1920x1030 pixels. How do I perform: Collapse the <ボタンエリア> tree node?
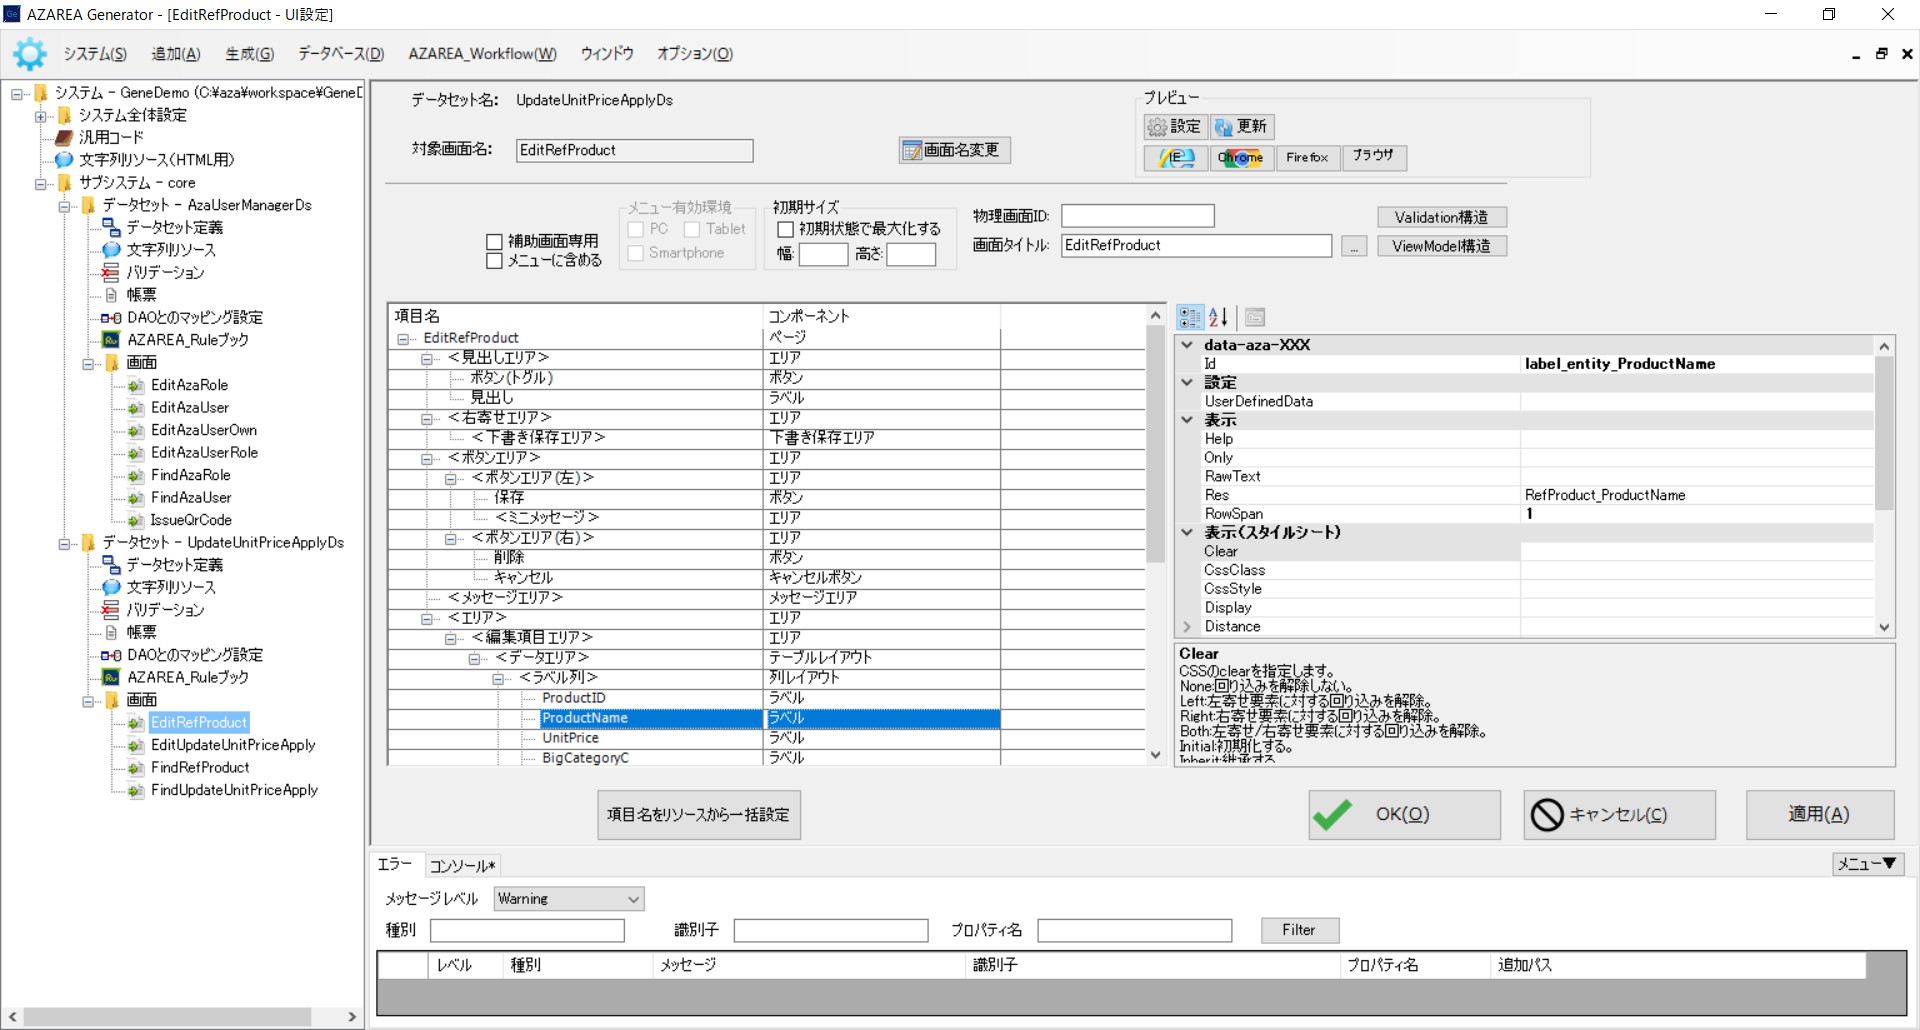point(427,458)
